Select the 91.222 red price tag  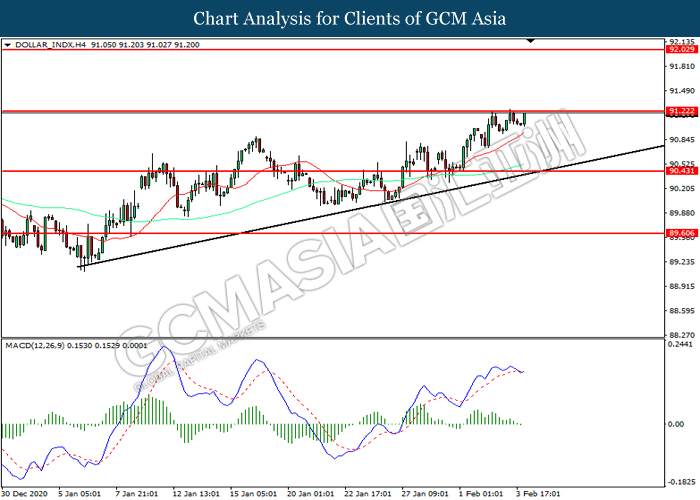(x=682, y=111)
